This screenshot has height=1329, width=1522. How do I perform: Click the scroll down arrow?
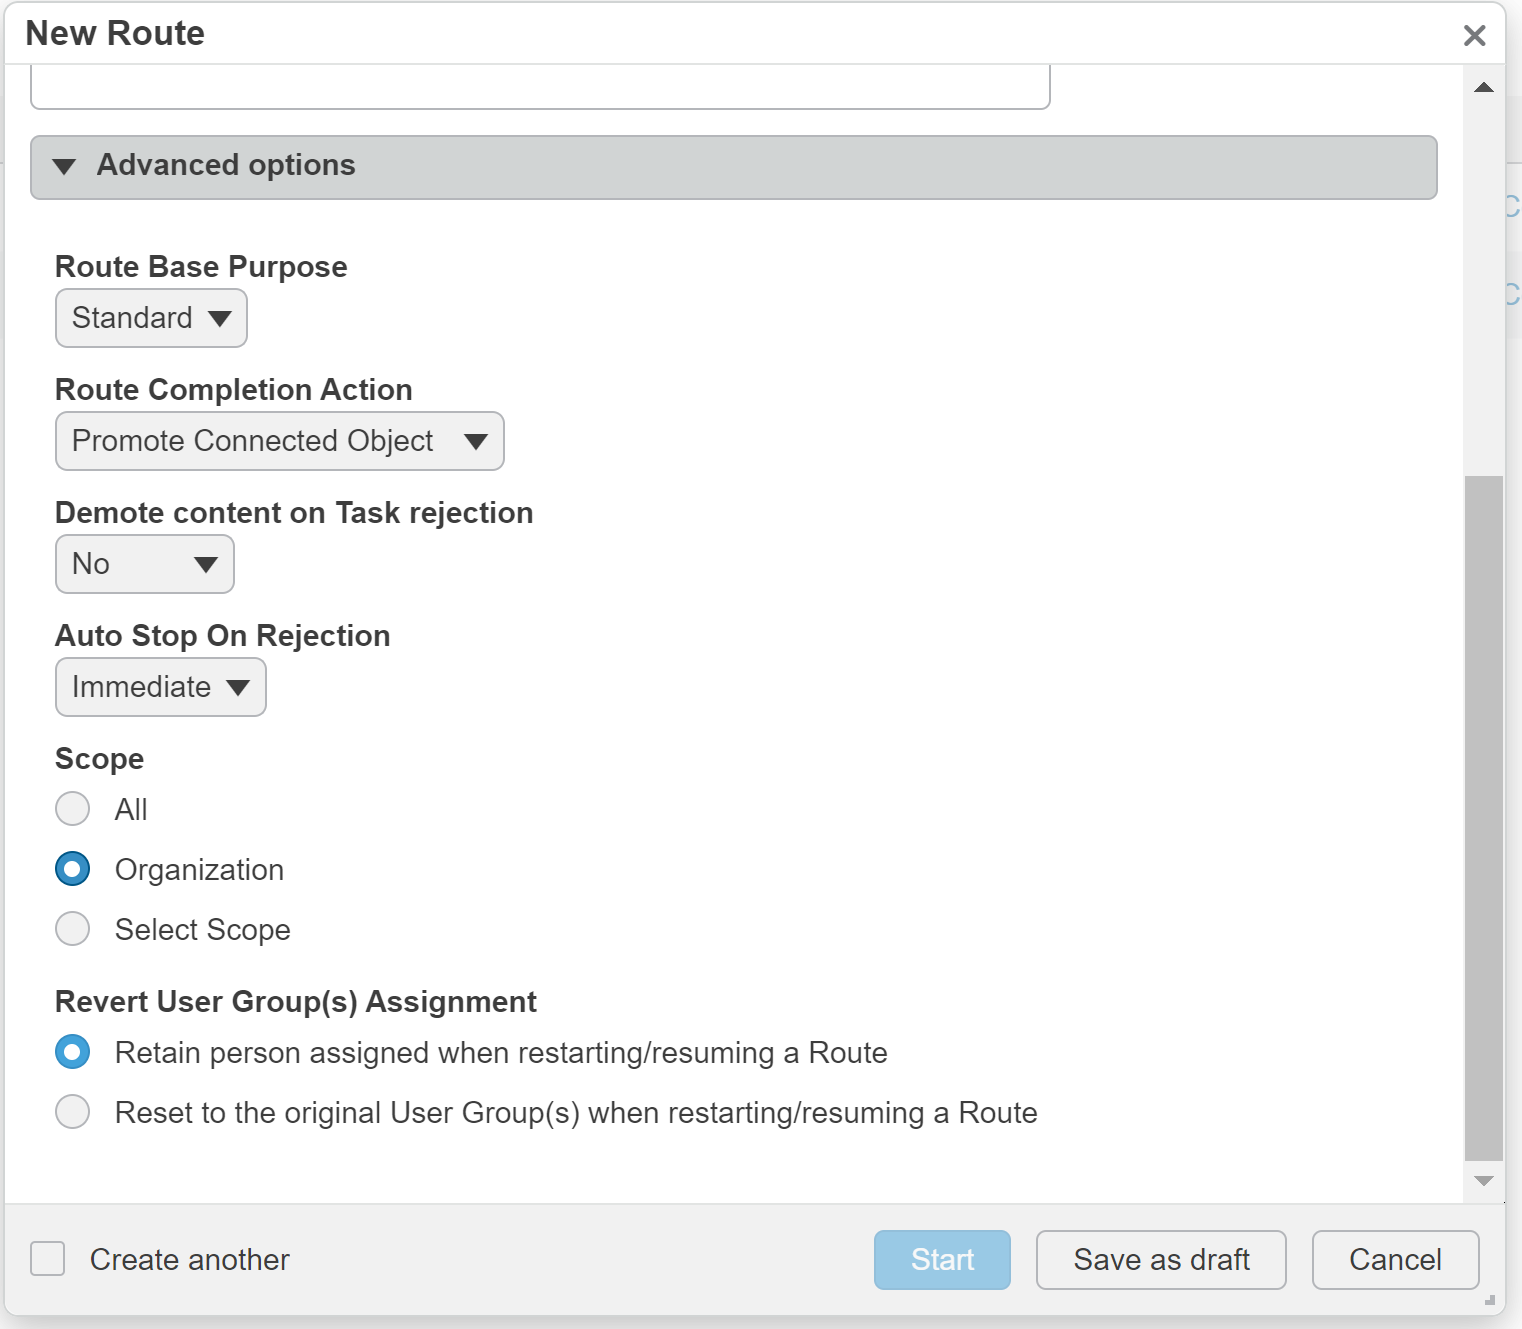(x=1484, y=1181)
